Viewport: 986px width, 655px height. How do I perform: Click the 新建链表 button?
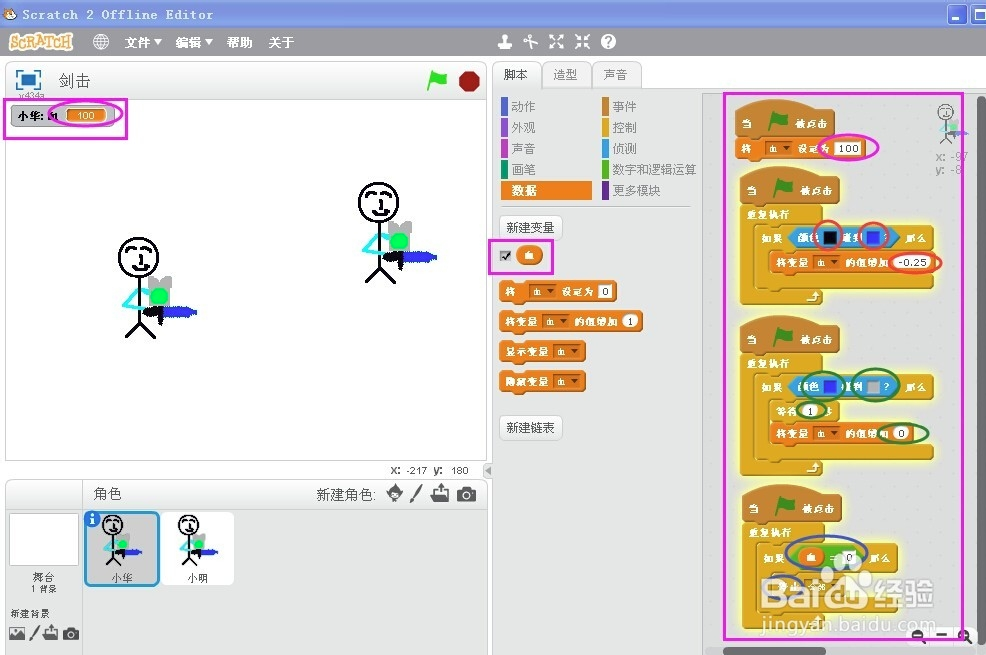tap(530, 427)
